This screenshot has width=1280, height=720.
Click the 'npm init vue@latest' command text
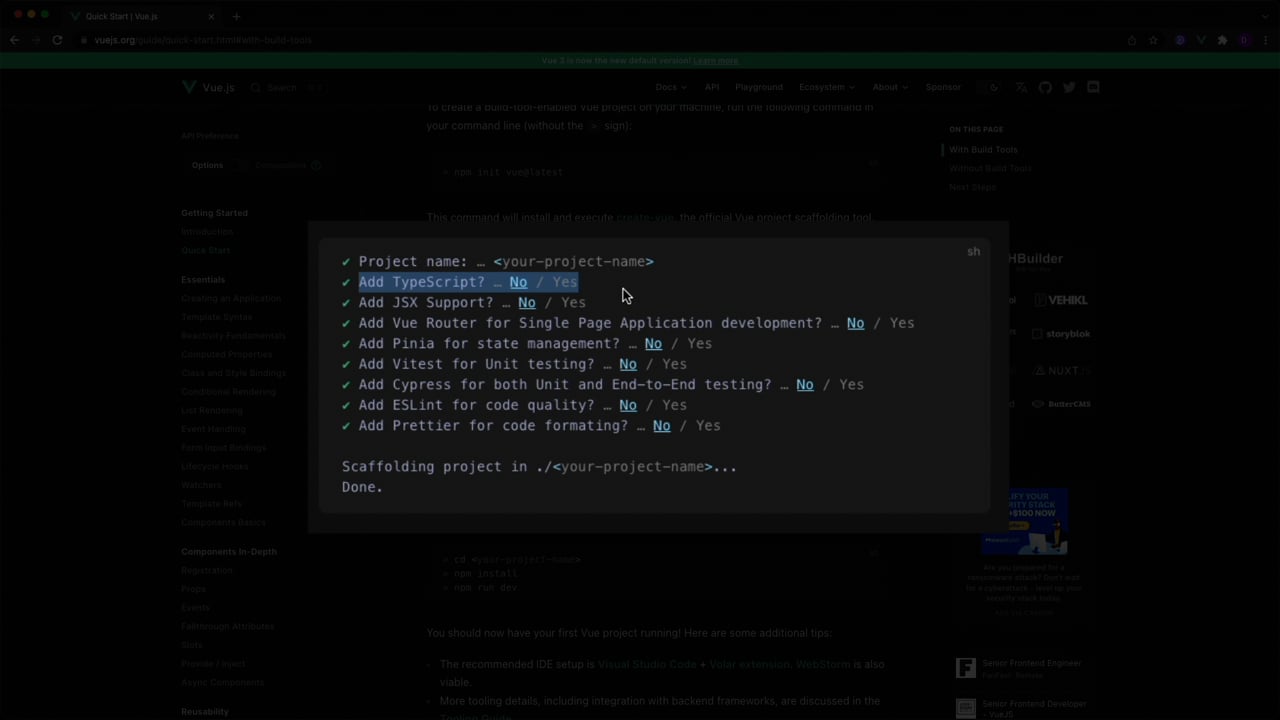click(508, 172)
